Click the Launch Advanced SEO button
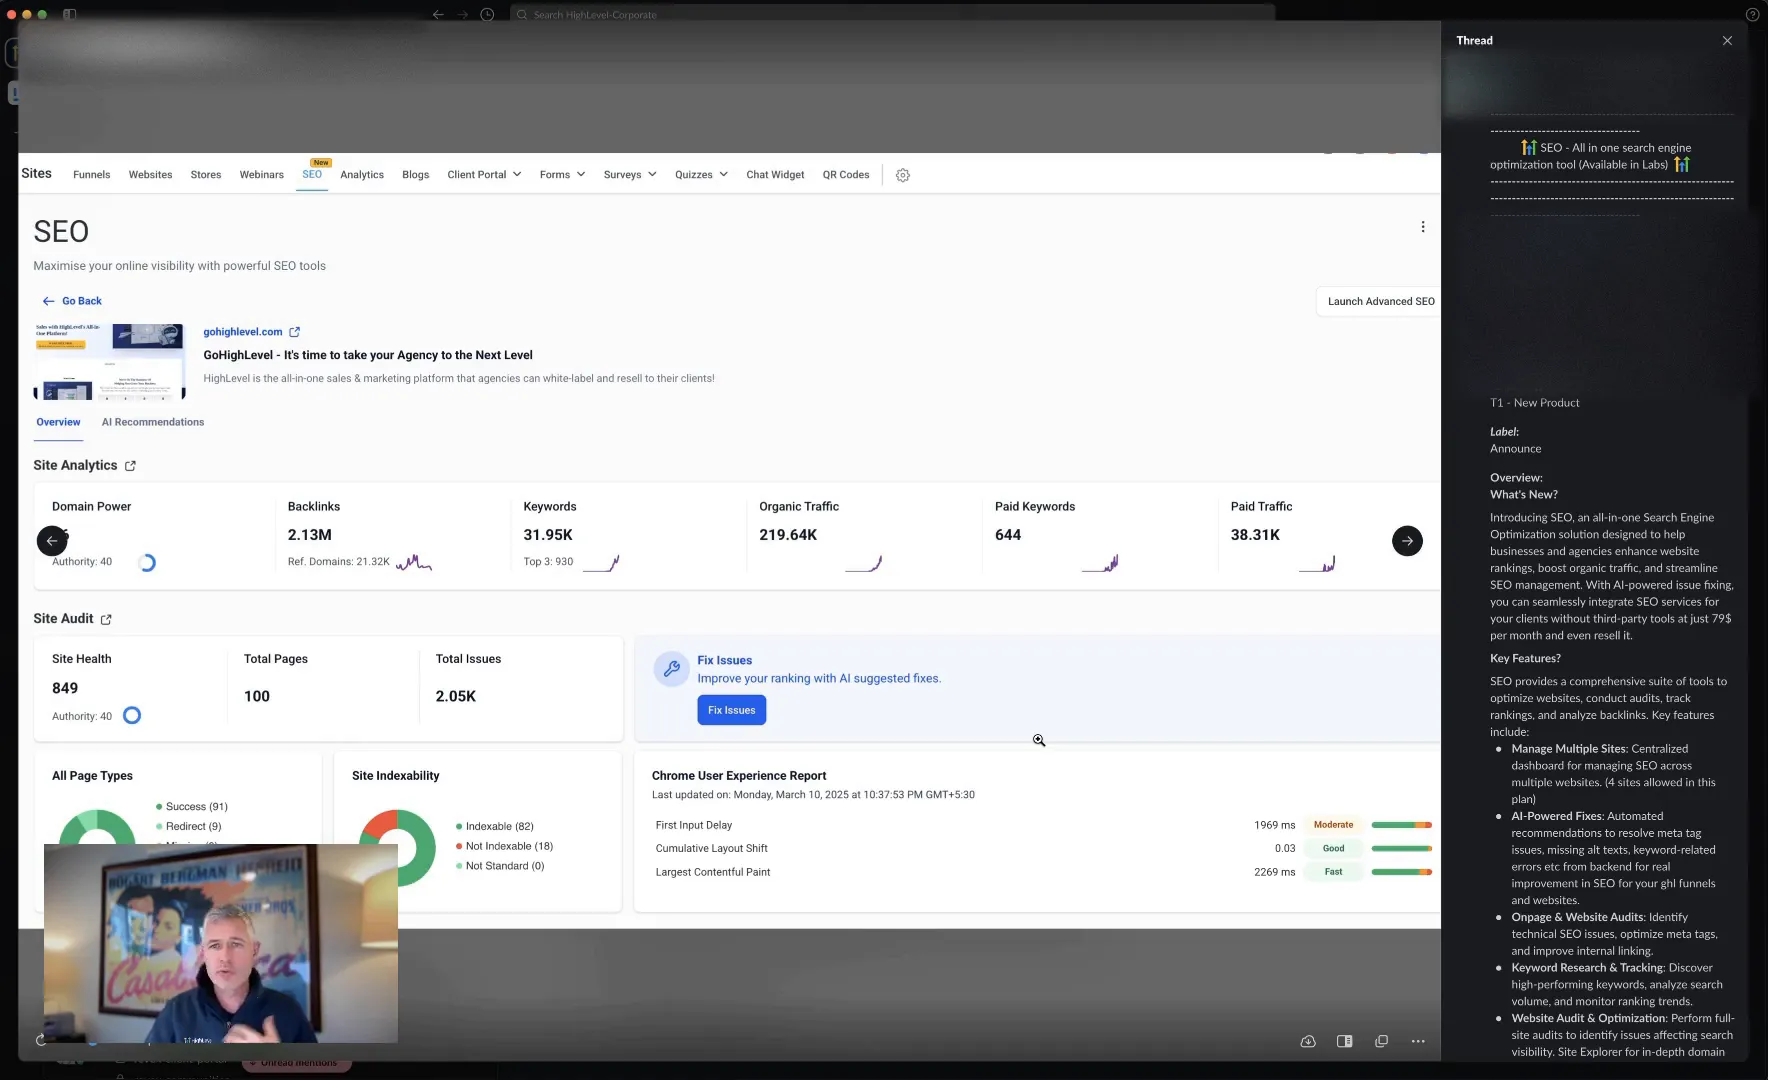This screenshot has height=1080, width=1768. coord(1381,301)
